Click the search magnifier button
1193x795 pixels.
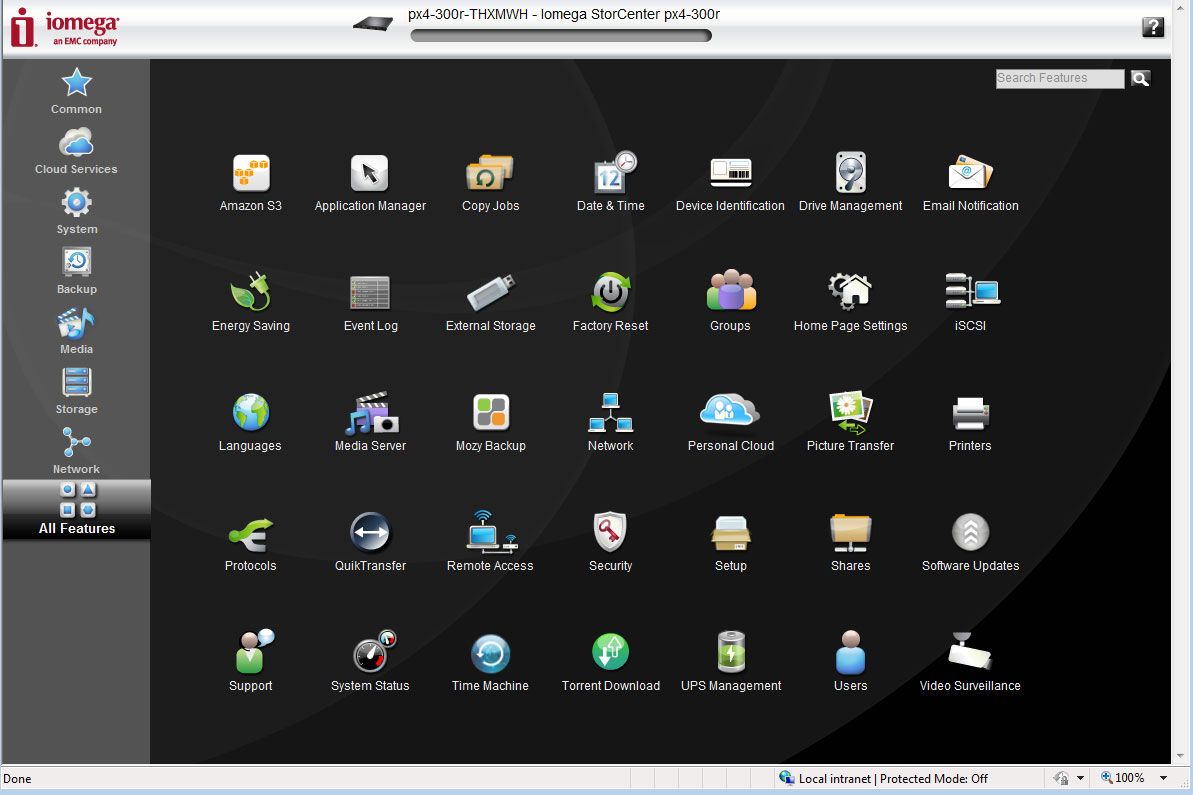[x=1140, y=78]
